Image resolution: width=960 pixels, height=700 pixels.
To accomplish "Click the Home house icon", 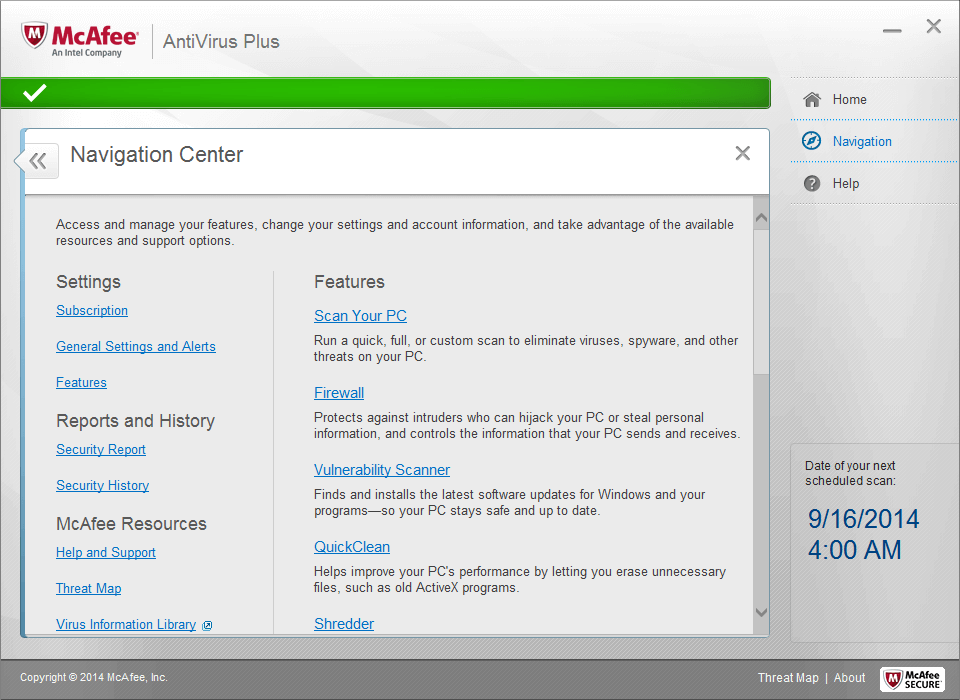I will coord(812,99).
